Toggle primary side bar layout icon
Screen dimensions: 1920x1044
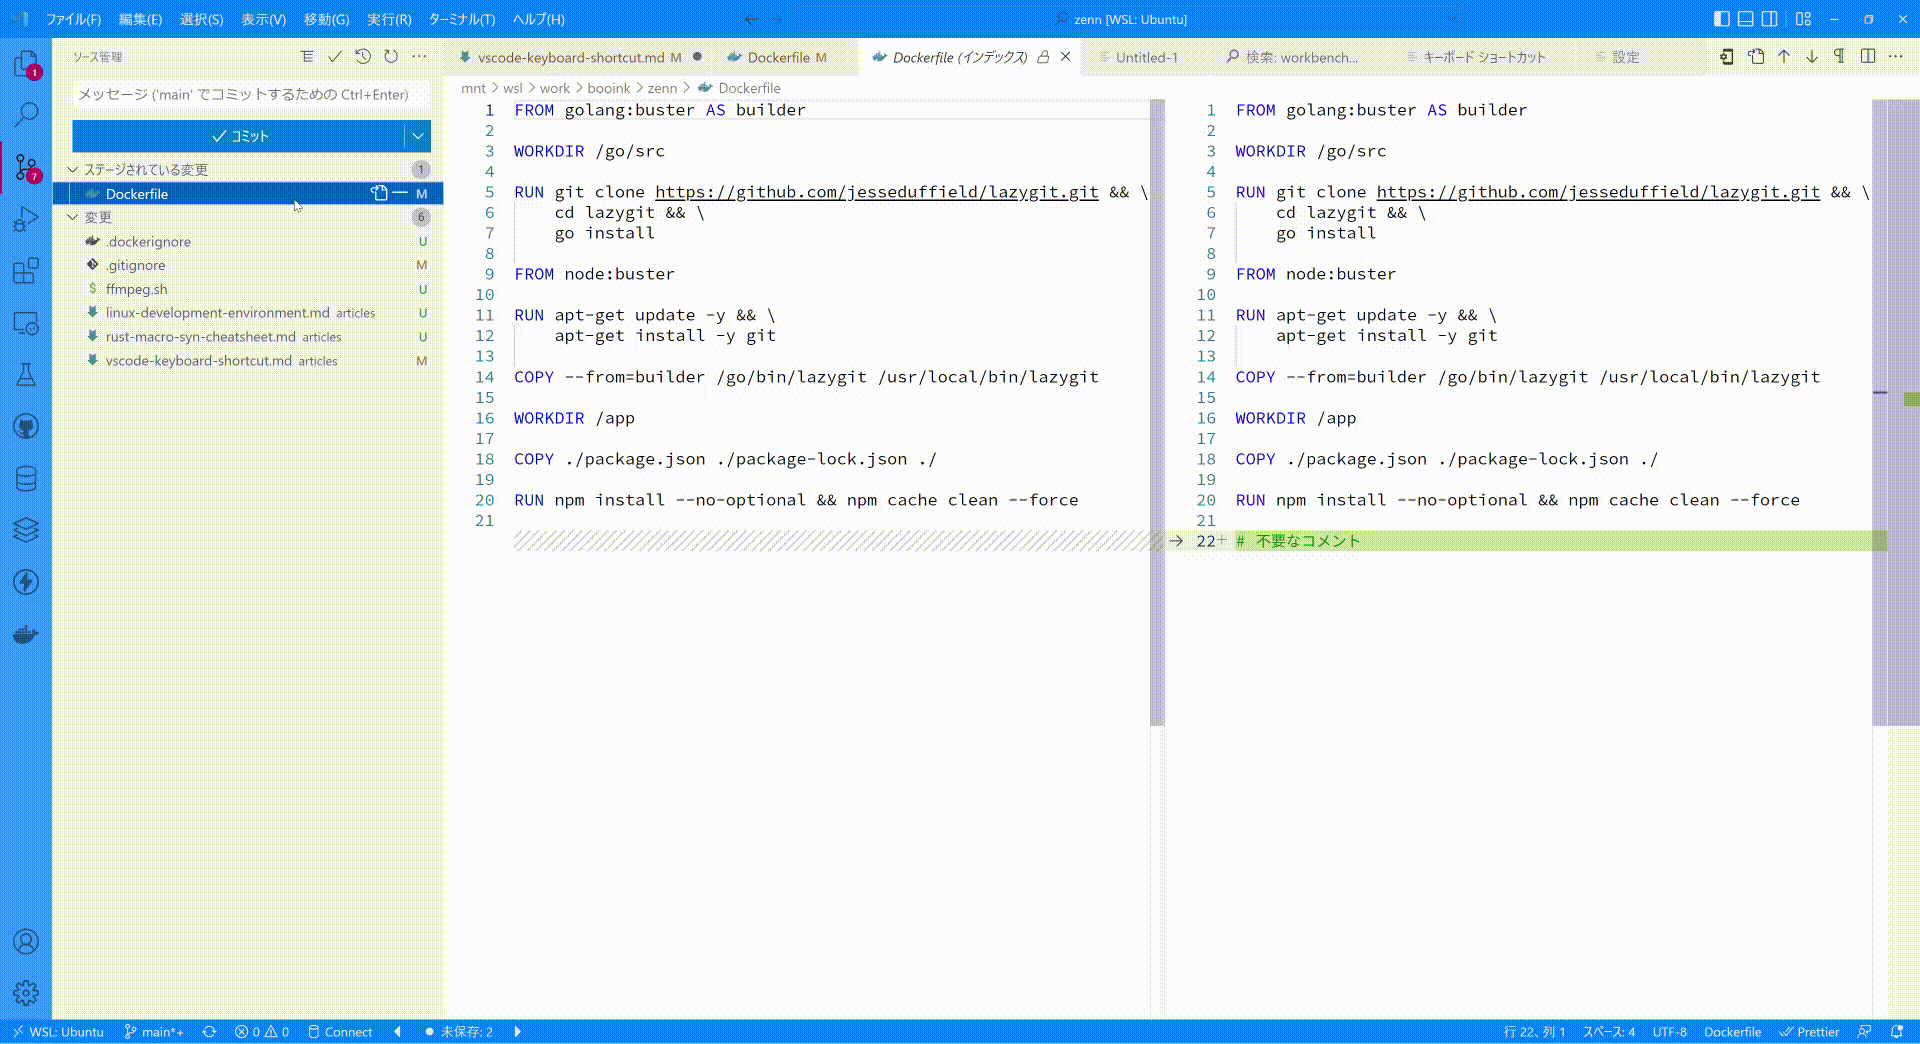pyautogui.click(x=1721, y=19)
